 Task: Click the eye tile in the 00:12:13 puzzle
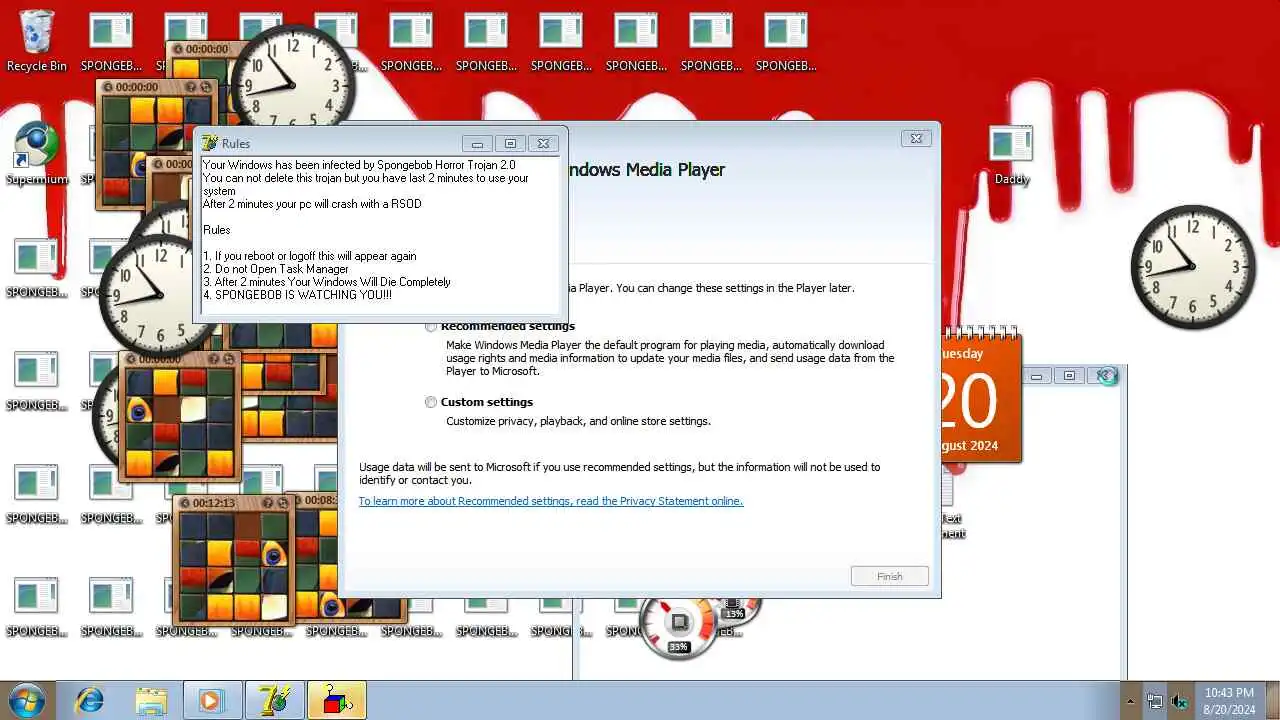(274, 554)
